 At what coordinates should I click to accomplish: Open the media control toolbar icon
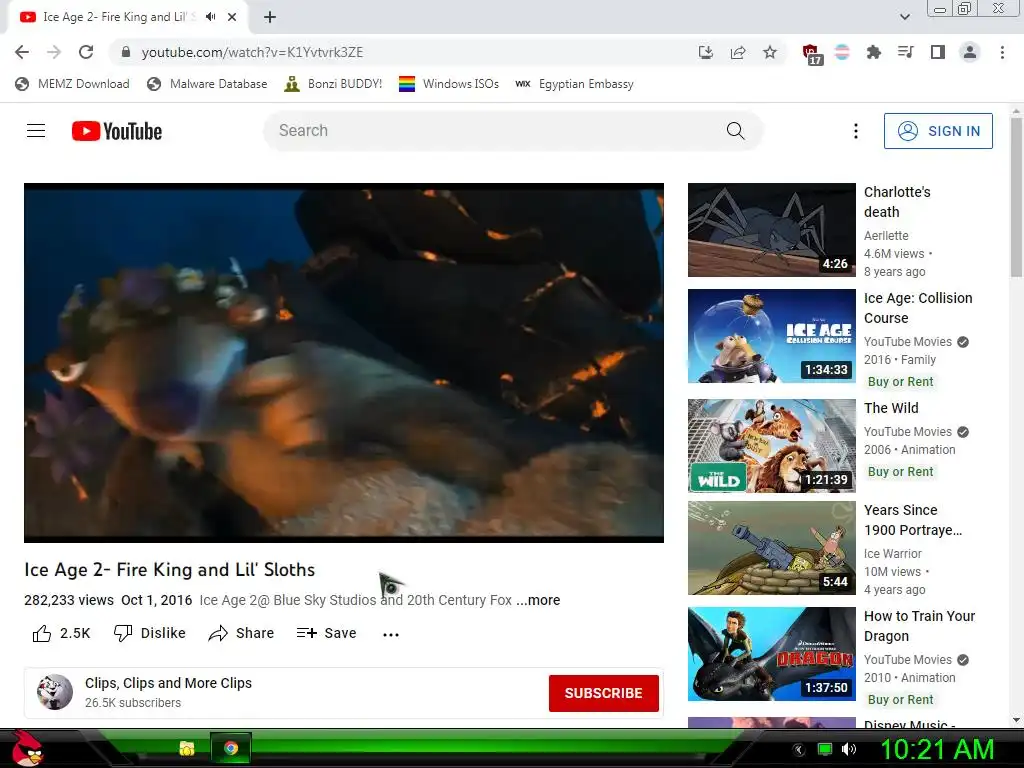(906, 52)
